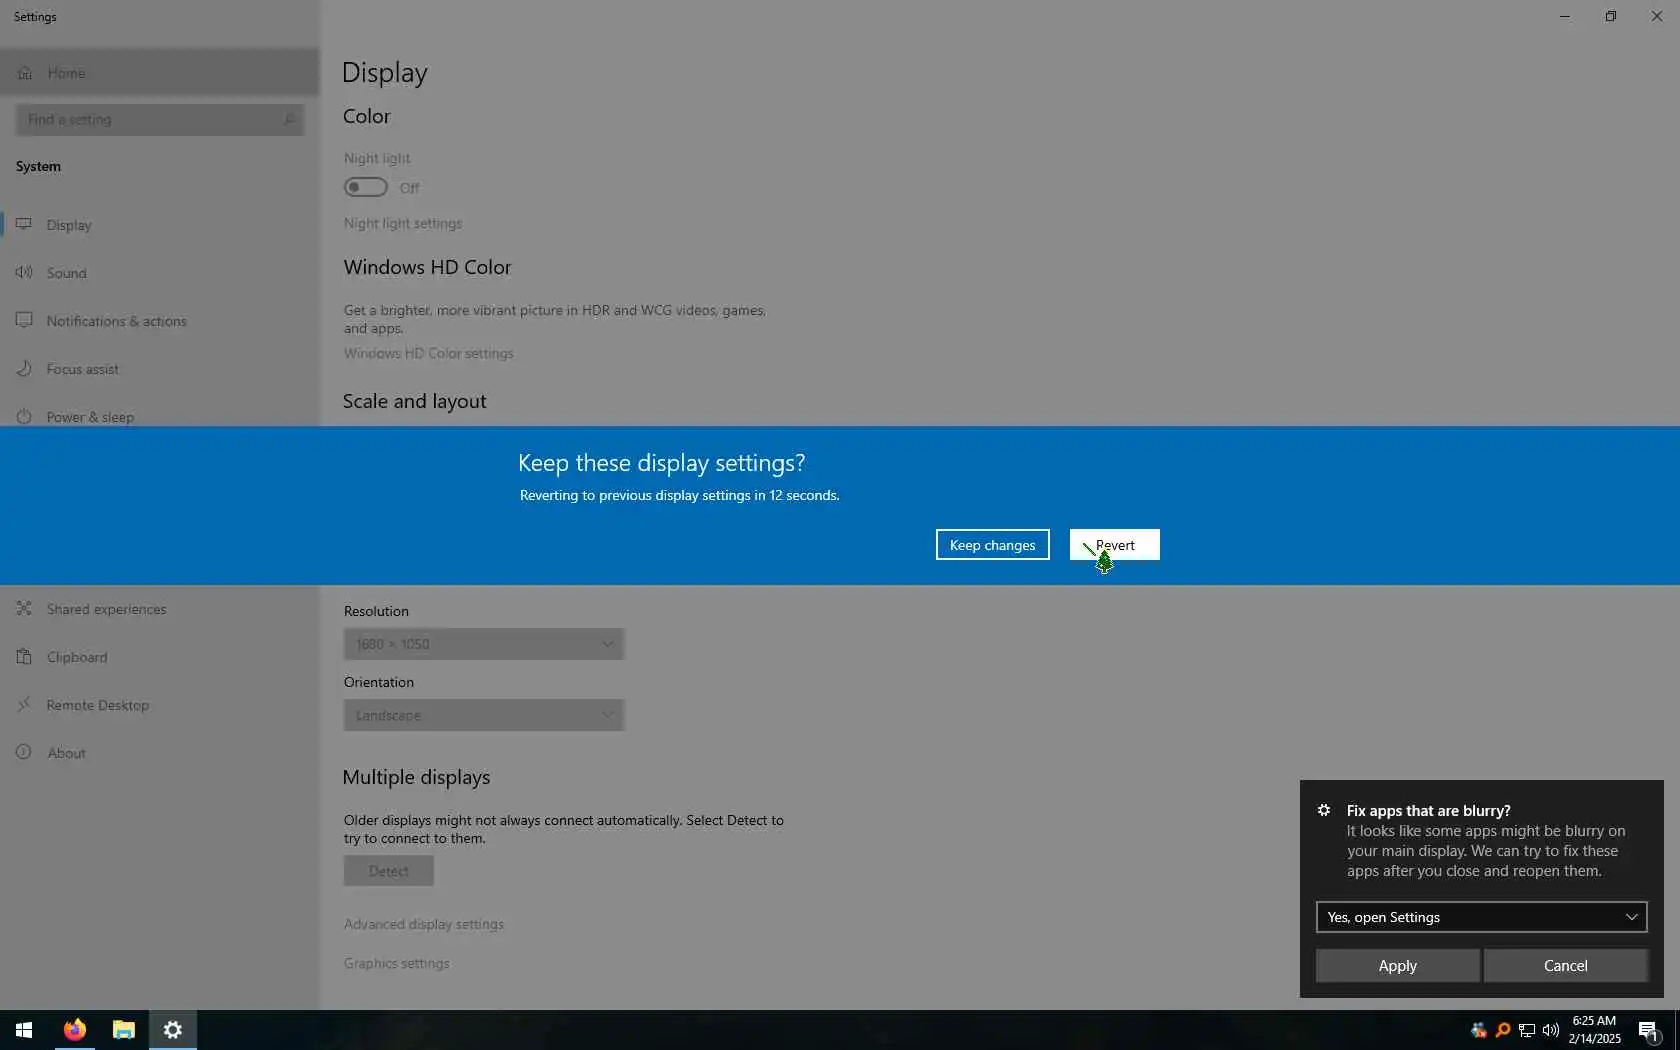Screen dimensions: 1680x1050
Task: Close the Settings window
Action: [1657, 16]
